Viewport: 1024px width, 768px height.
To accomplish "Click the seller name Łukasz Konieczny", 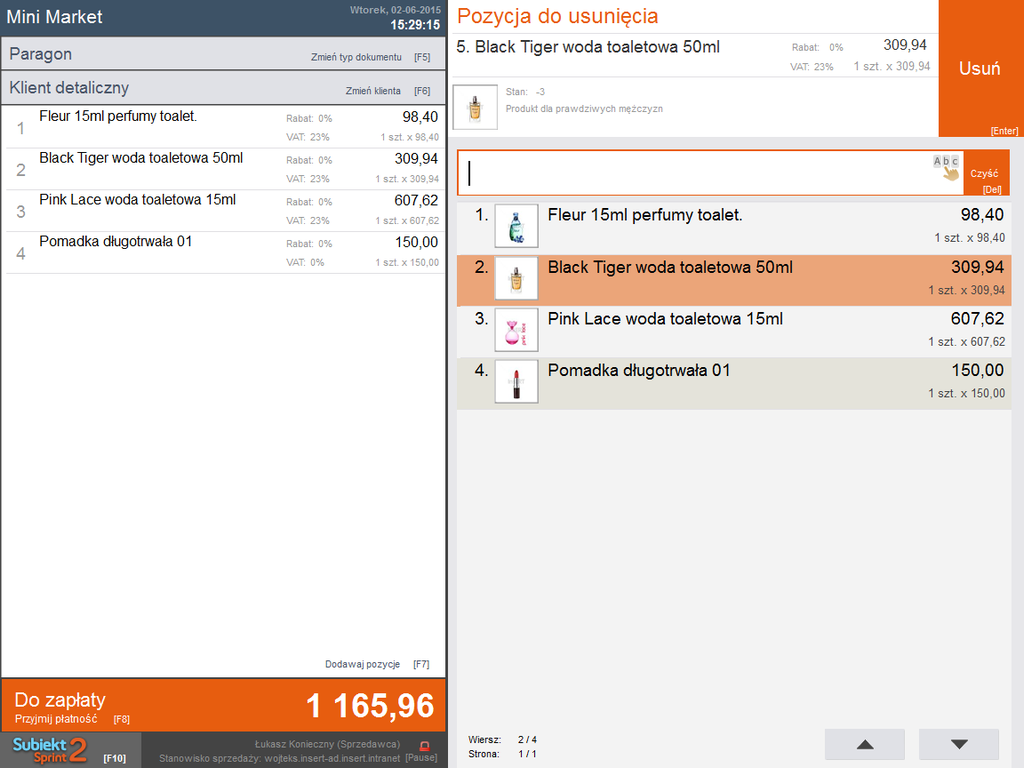I will (327, 744).
